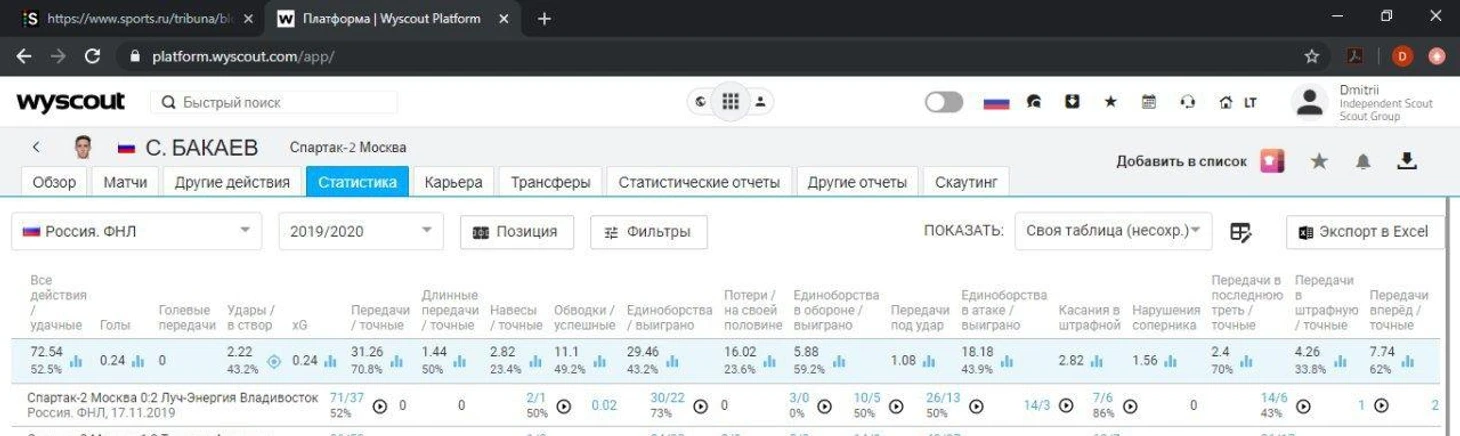Click 'Добавить в список' label
This screenshot has width=1460, height=436.
point(1181,161)
